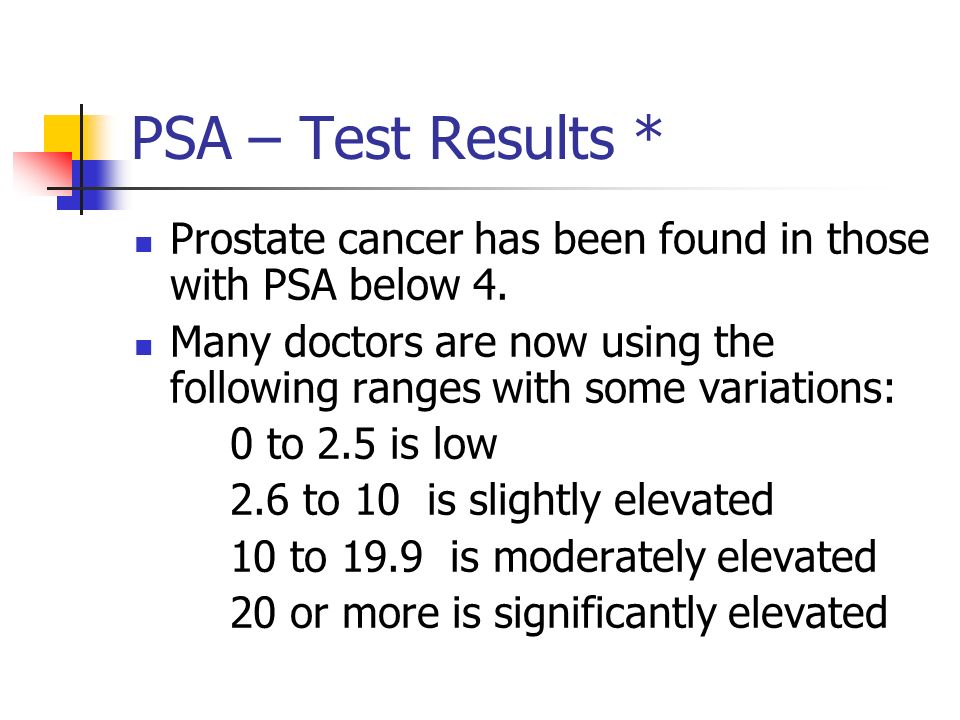Click the red gradient square decoration
Viewport: 960px width, 720px height.
43,173
